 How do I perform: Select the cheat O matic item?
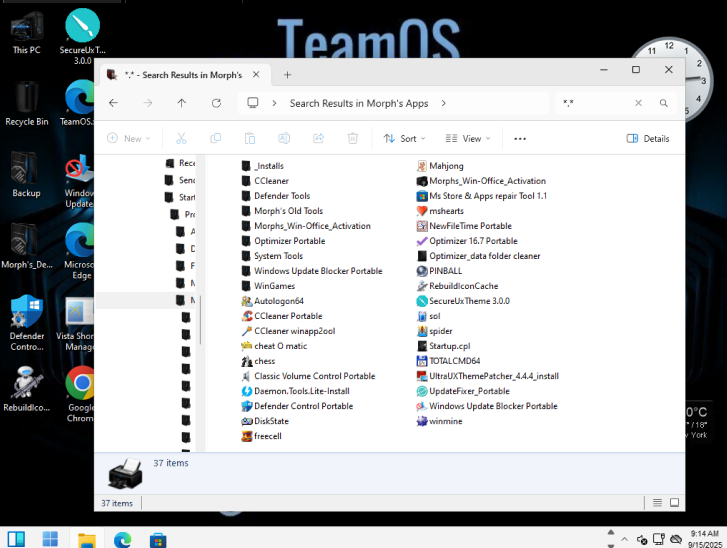[x=274, y=346]
